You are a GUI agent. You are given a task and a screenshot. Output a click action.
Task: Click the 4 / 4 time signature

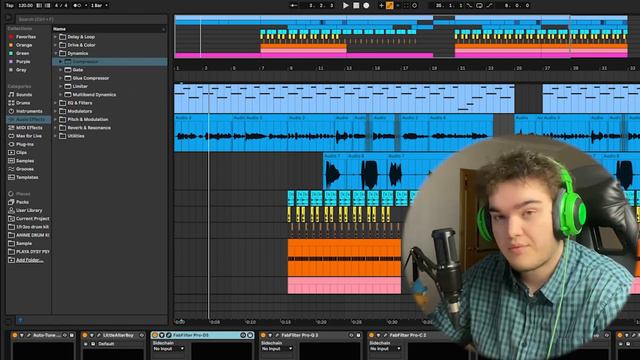pos(62,5)
